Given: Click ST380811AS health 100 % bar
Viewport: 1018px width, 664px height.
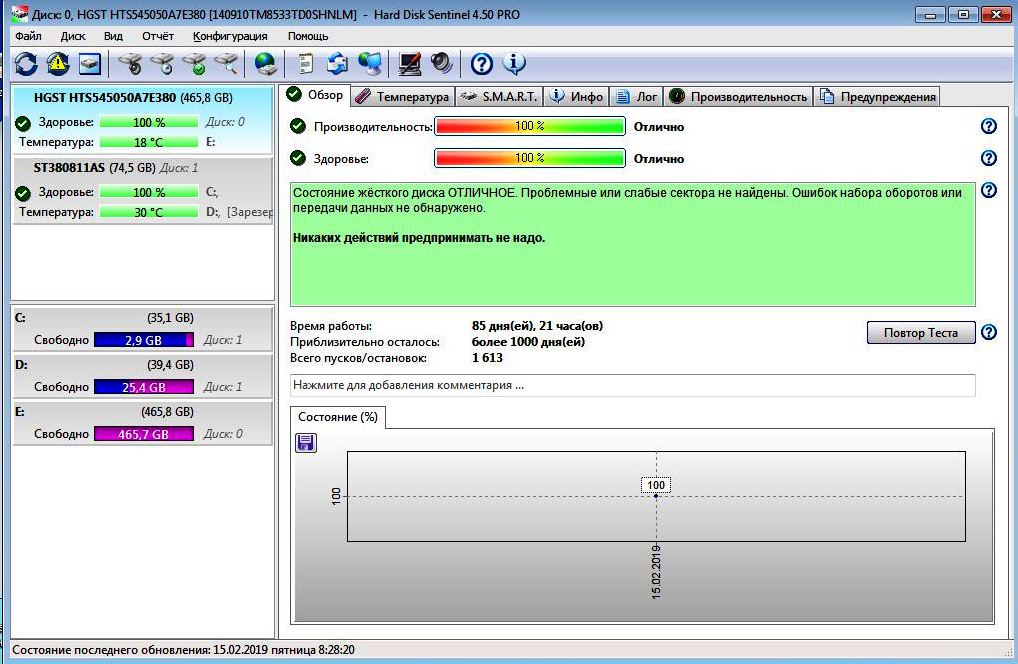Looking at the screenshot, I should tap(149, 192).
